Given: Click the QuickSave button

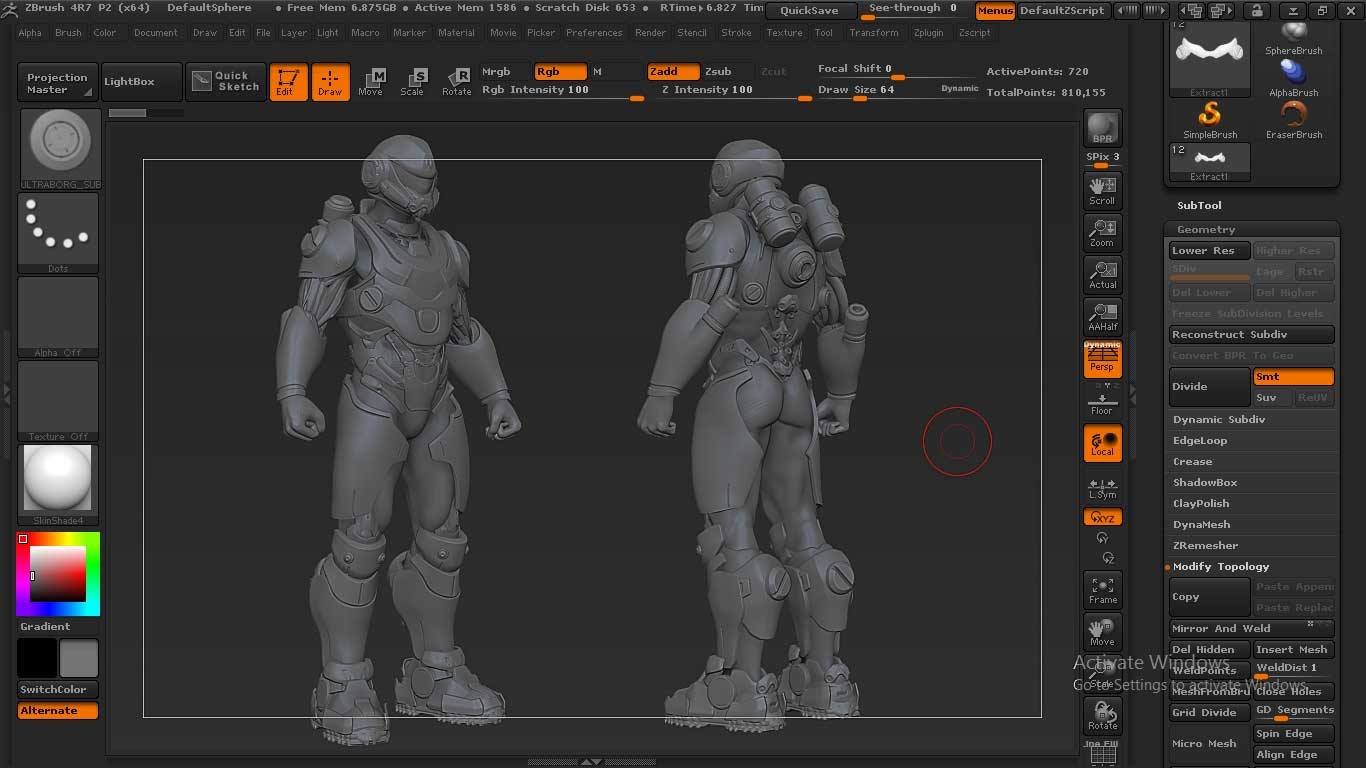Looking at the screenshot, I should point(810,11).
